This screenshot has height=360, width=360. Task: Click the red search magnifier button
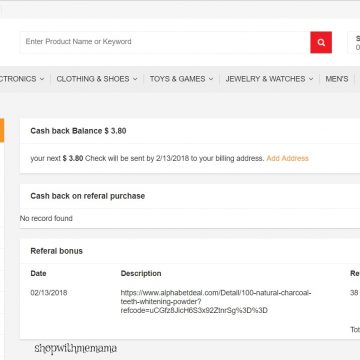[x=321, y=42]
